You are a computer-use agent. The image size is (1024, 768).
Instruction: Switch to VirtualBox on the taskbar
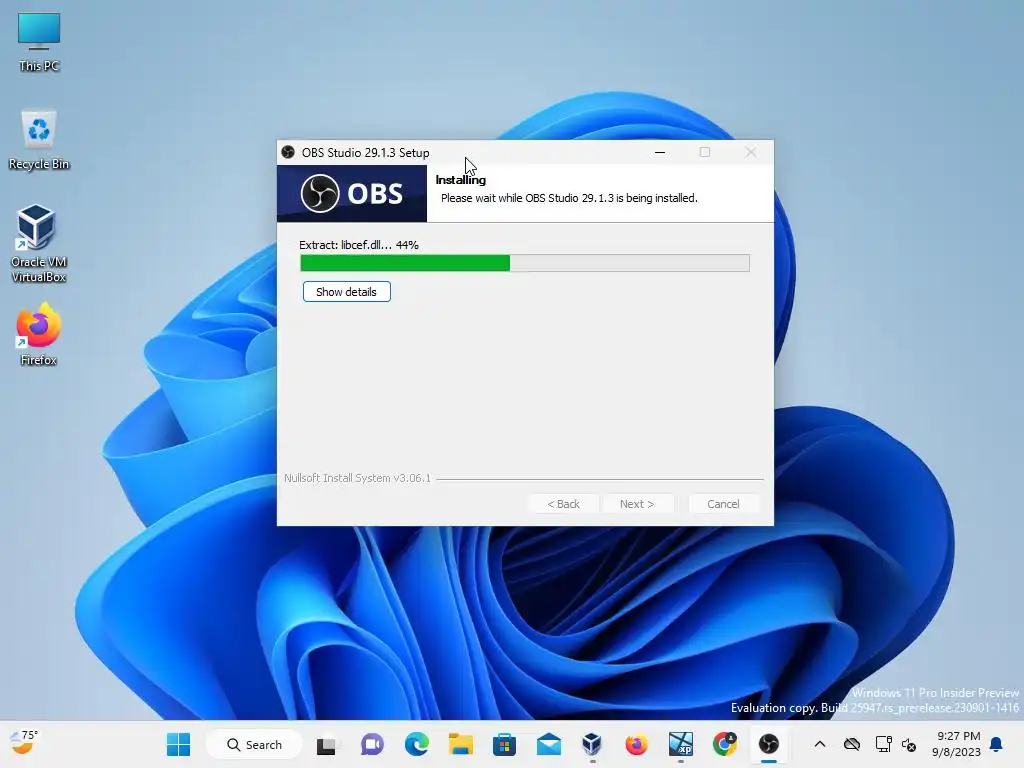592,744
